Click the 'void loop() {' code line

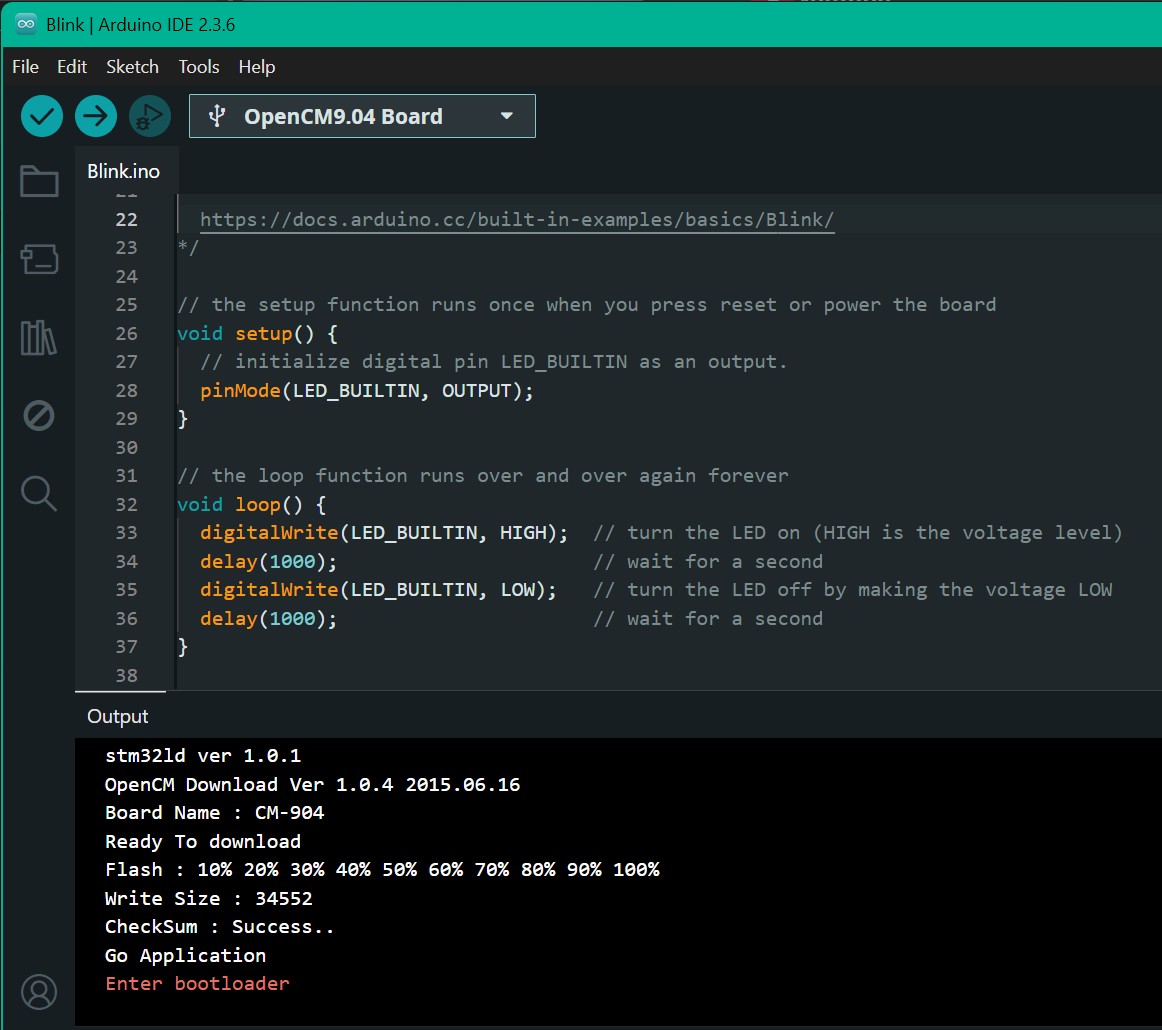pyautogui.click(x=251, y=505)
